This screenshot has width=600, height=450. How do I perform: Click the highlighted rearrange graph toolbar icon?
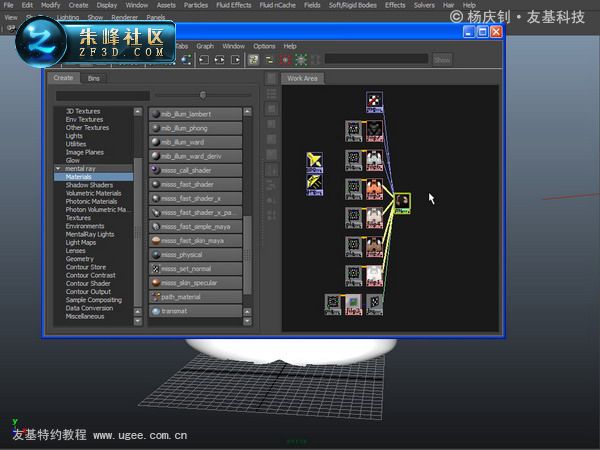click(x=253, y=60)
